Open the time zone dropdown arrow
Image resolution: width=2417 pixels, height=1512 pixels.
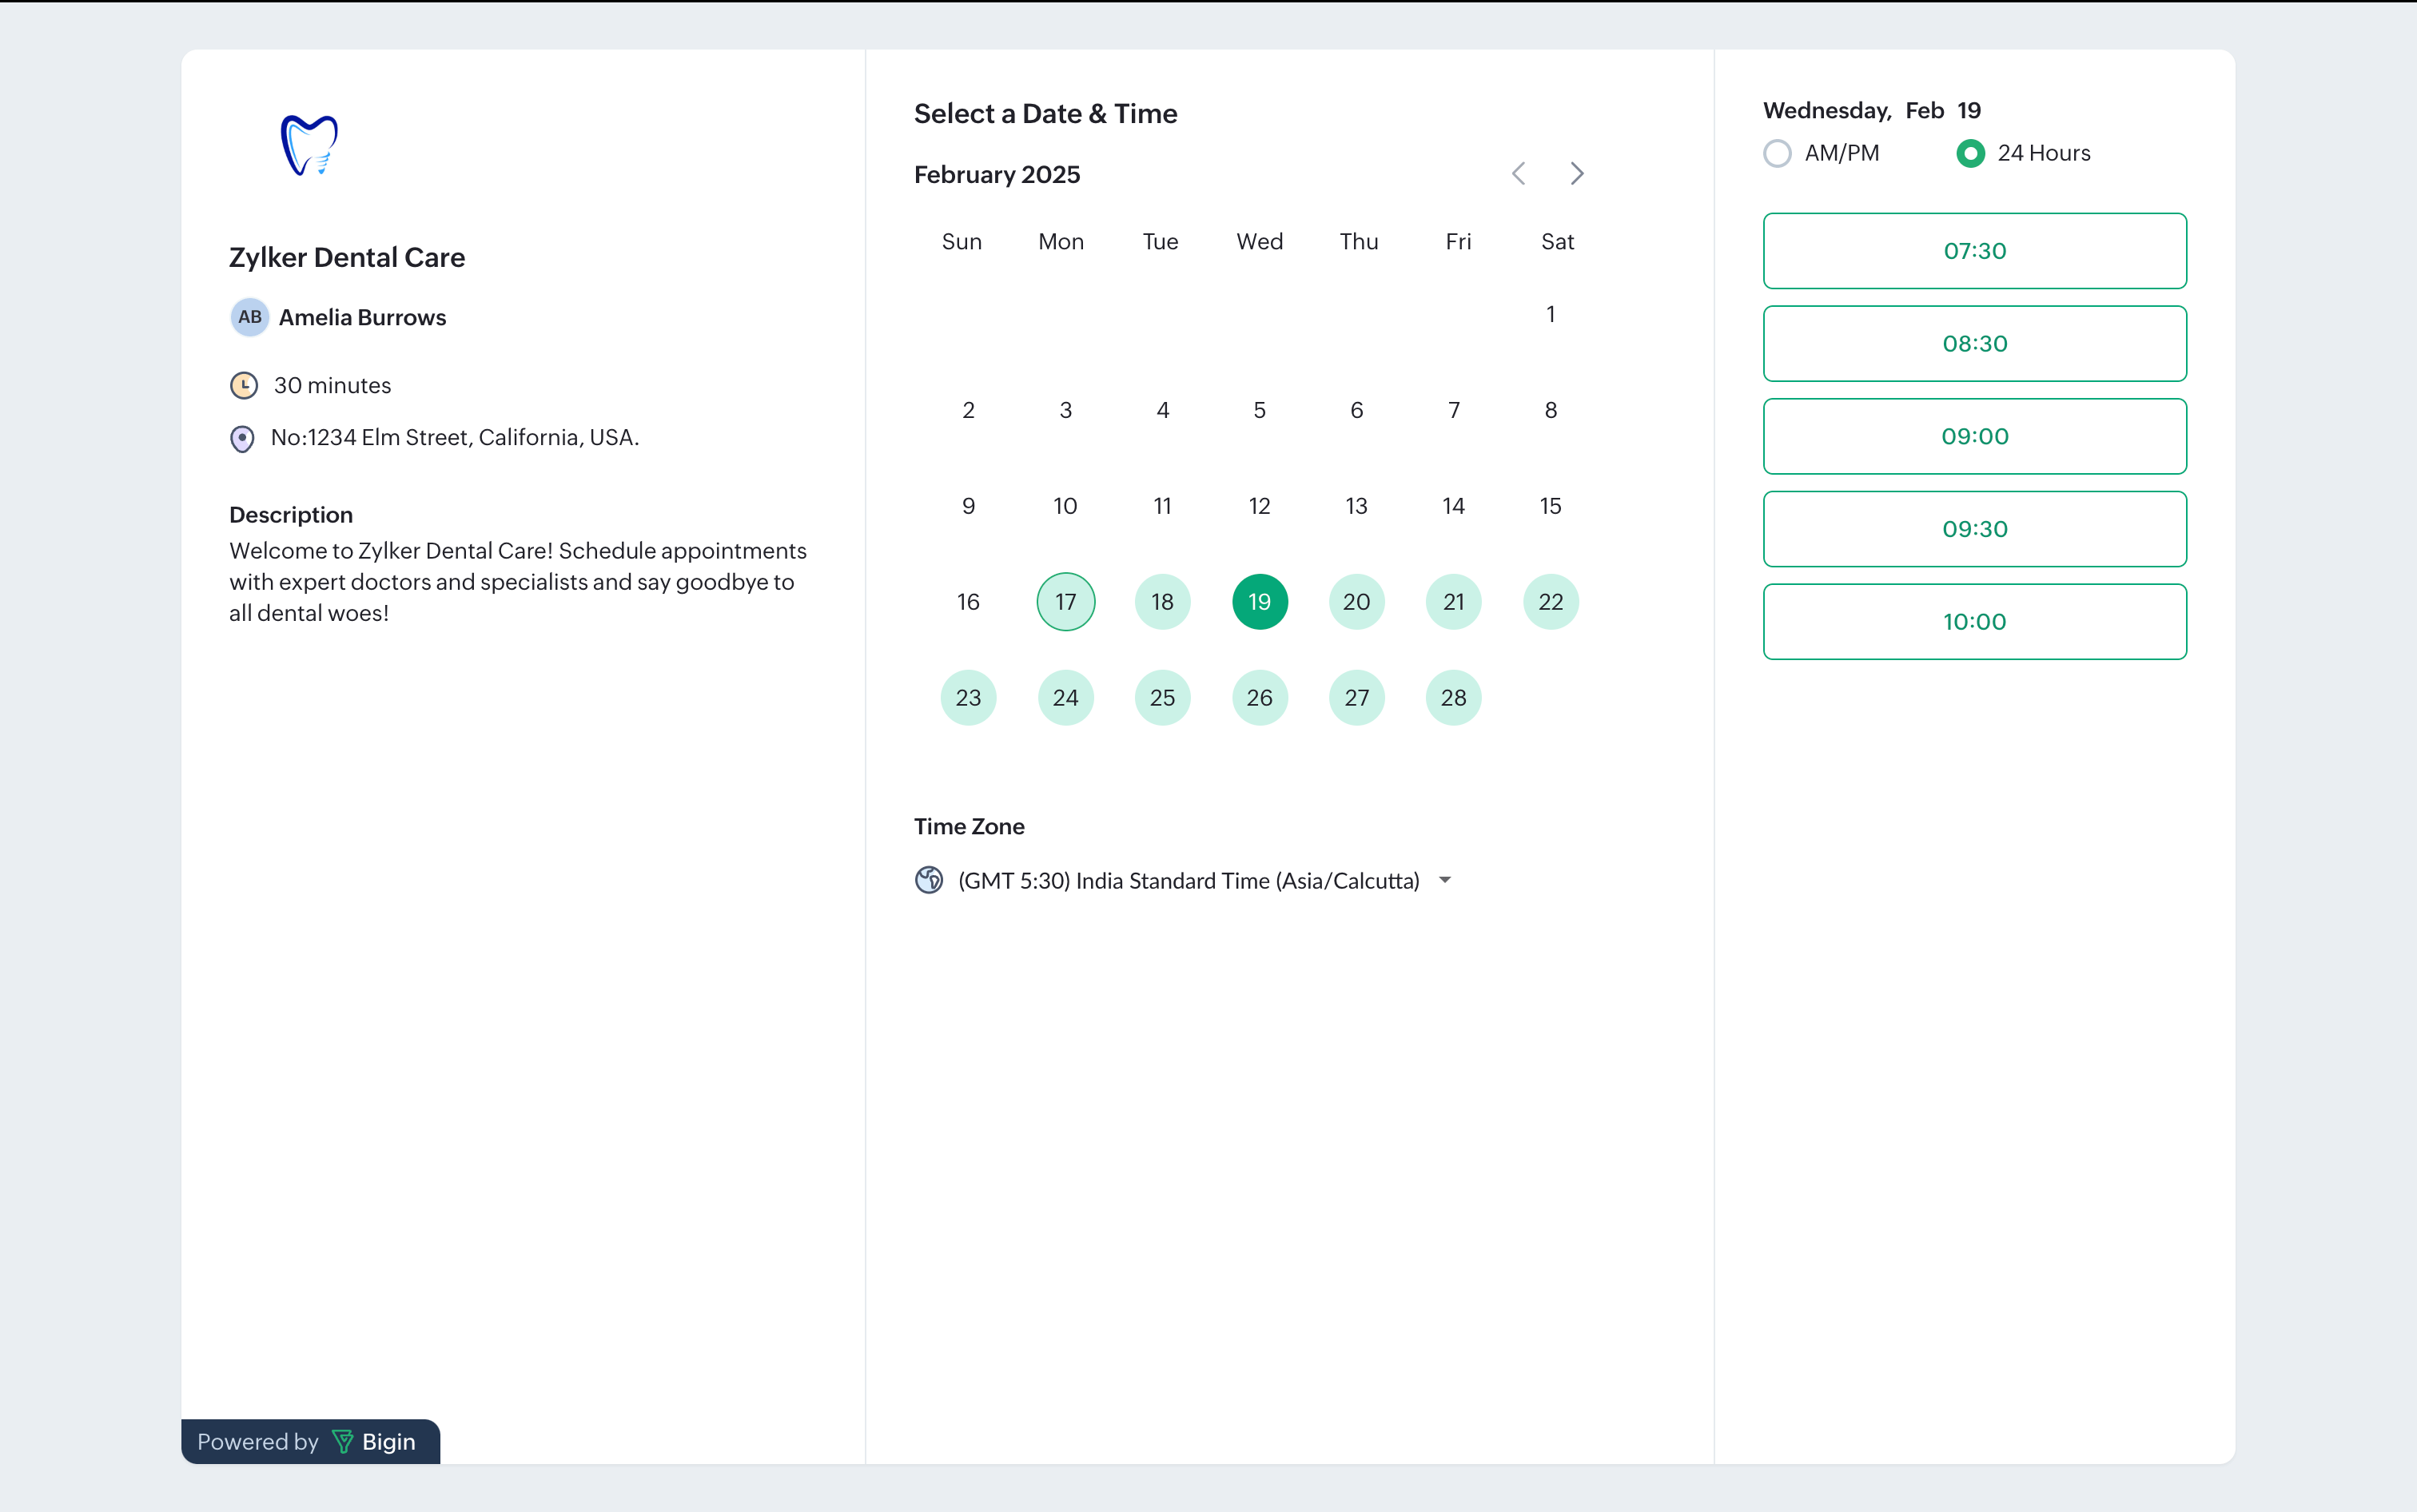coord(1445,880)
